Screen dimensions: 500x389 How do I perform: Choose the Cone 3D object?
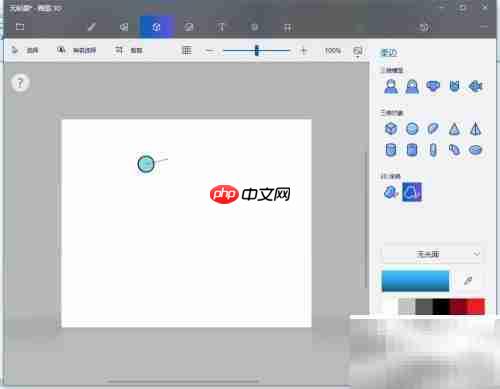(x=454, y=129)
